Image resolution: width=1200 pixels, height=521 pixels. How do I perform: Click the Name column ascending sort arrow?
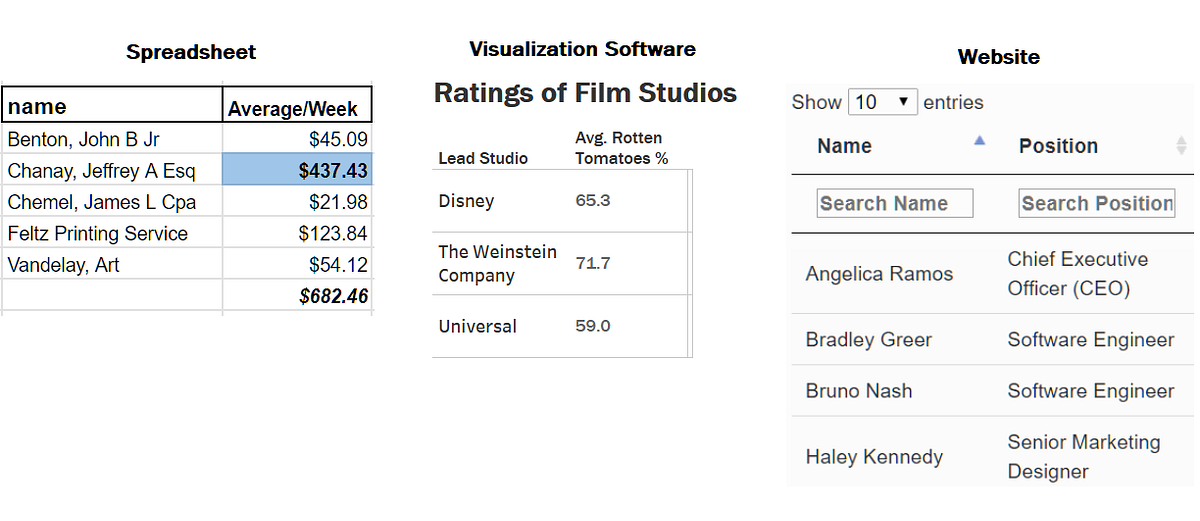(x=979, y=141)
